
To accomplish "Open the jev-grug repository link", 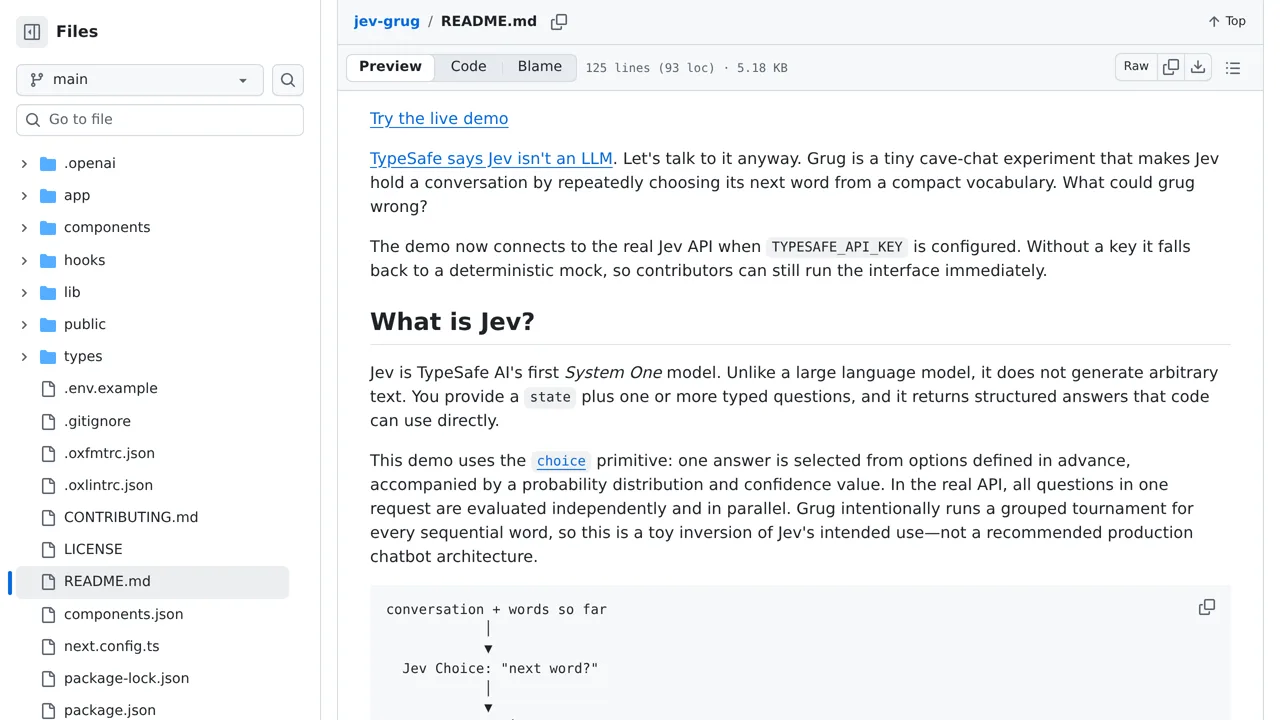I will pyautogui.click(x=387, y=21).
